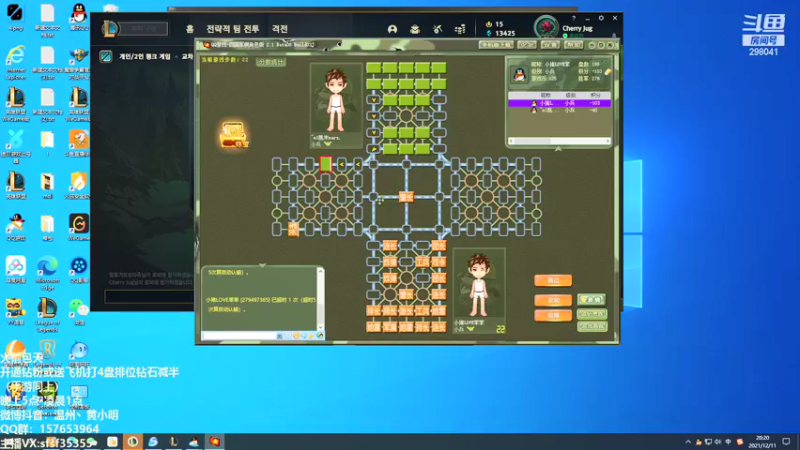Click your own player avatar showing 22

[479, 285]
